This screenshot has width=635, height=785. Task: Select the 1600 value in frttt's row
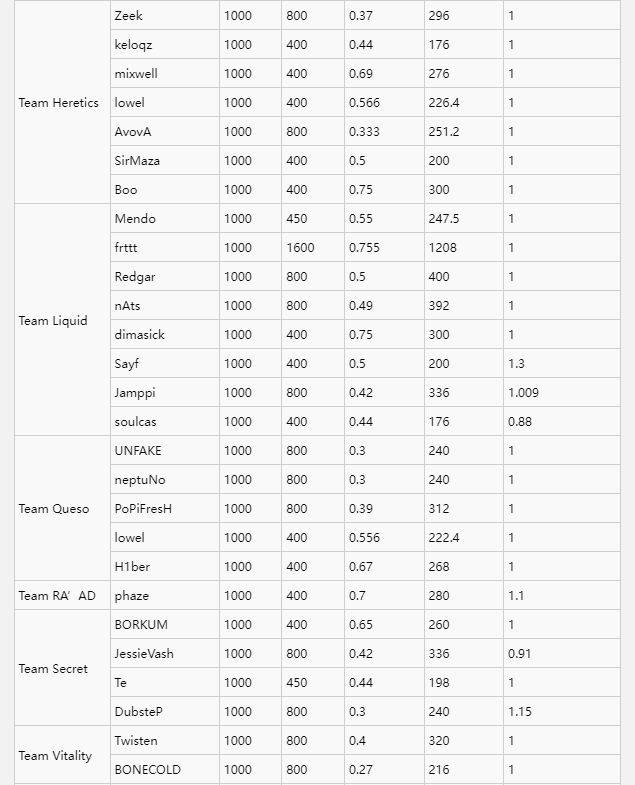(x=300, y=248)
